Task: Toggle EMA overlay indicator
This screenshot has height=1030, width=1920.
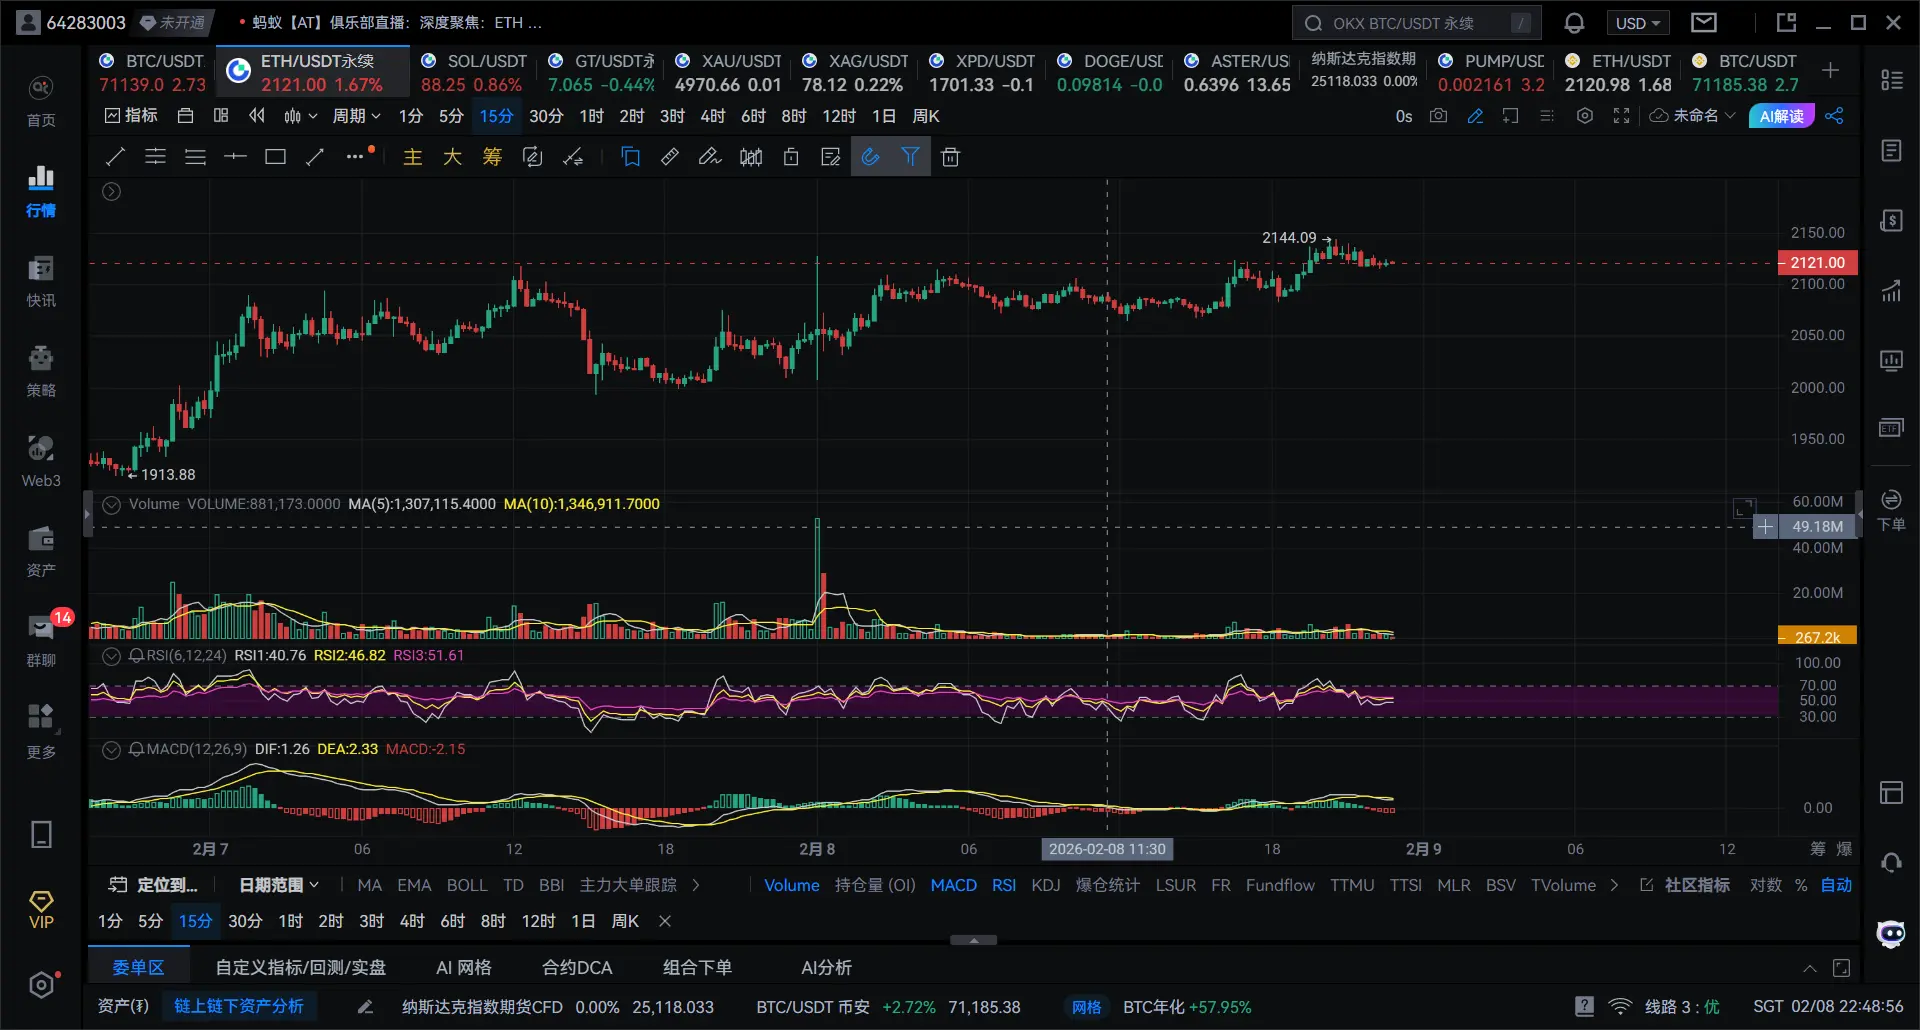Action: (414, 885)
